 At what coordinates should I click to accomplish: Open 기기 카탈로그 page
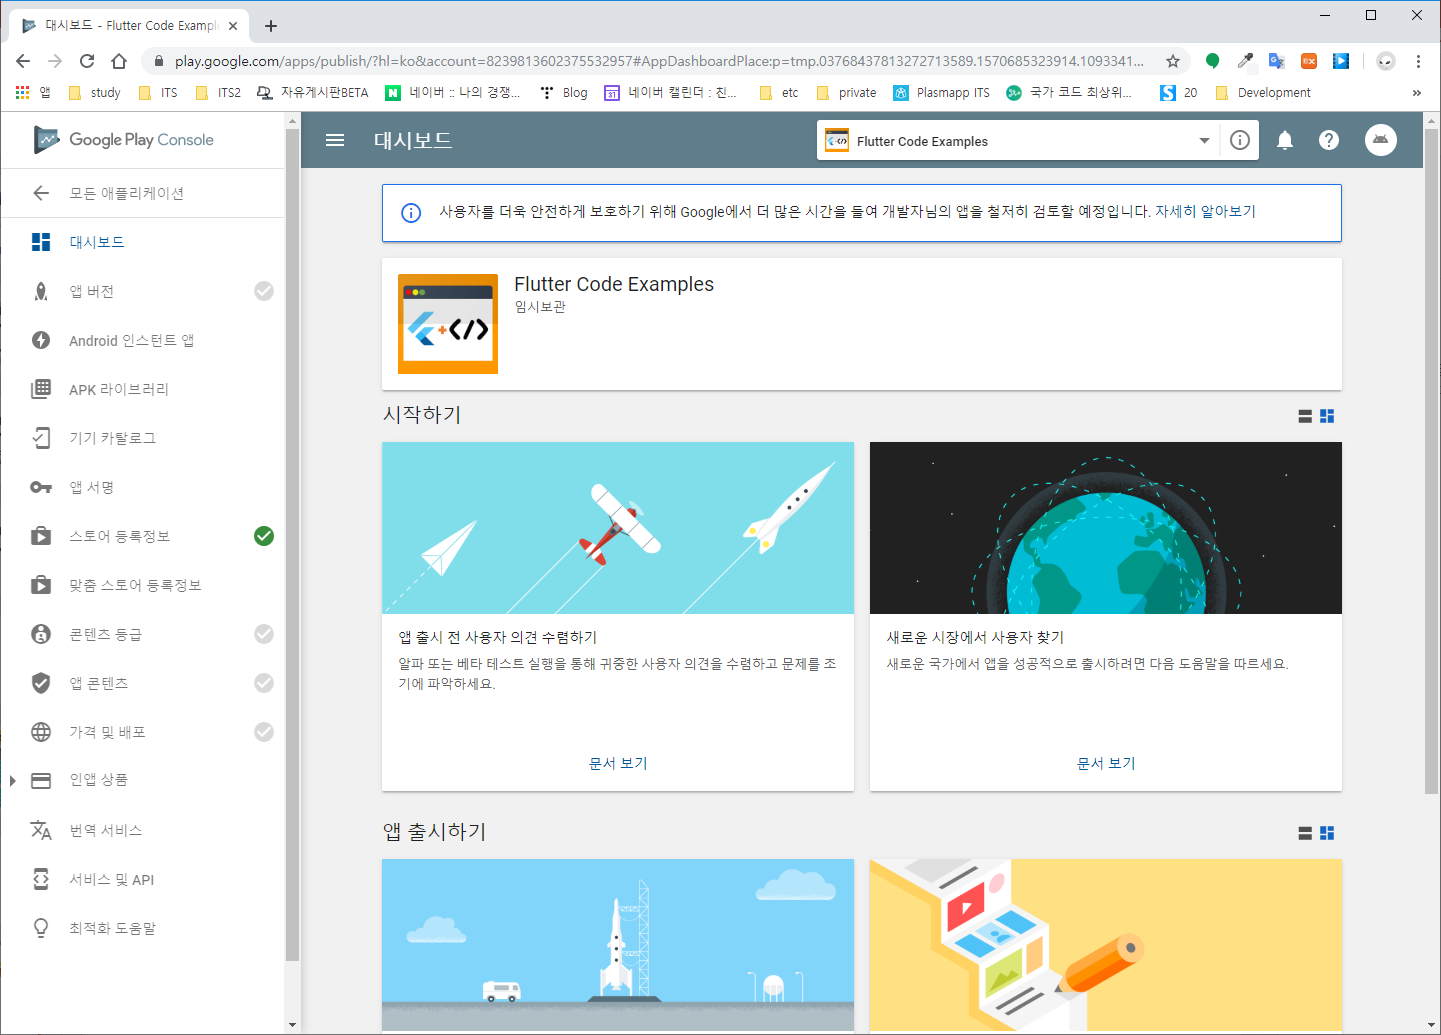[143, 438]
